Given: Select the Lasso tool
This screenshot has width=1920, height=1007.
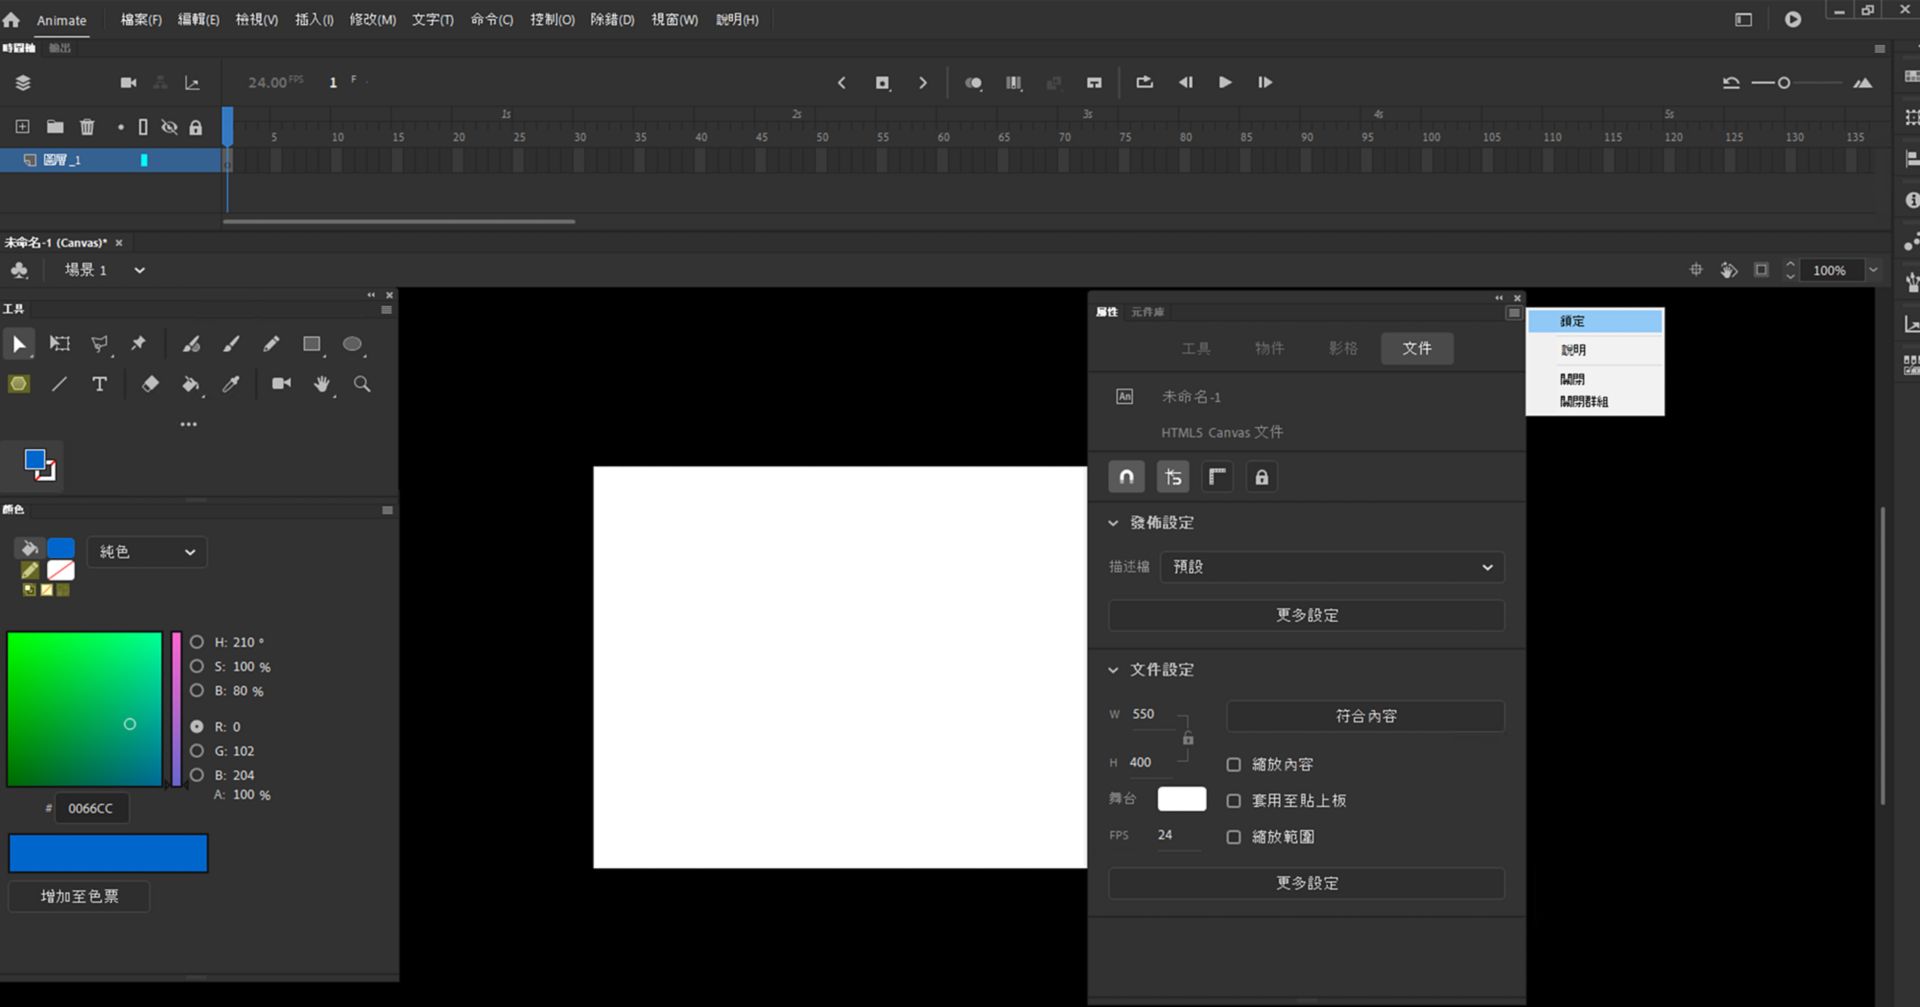Looking at the screenshot, I should coord(99,344).
